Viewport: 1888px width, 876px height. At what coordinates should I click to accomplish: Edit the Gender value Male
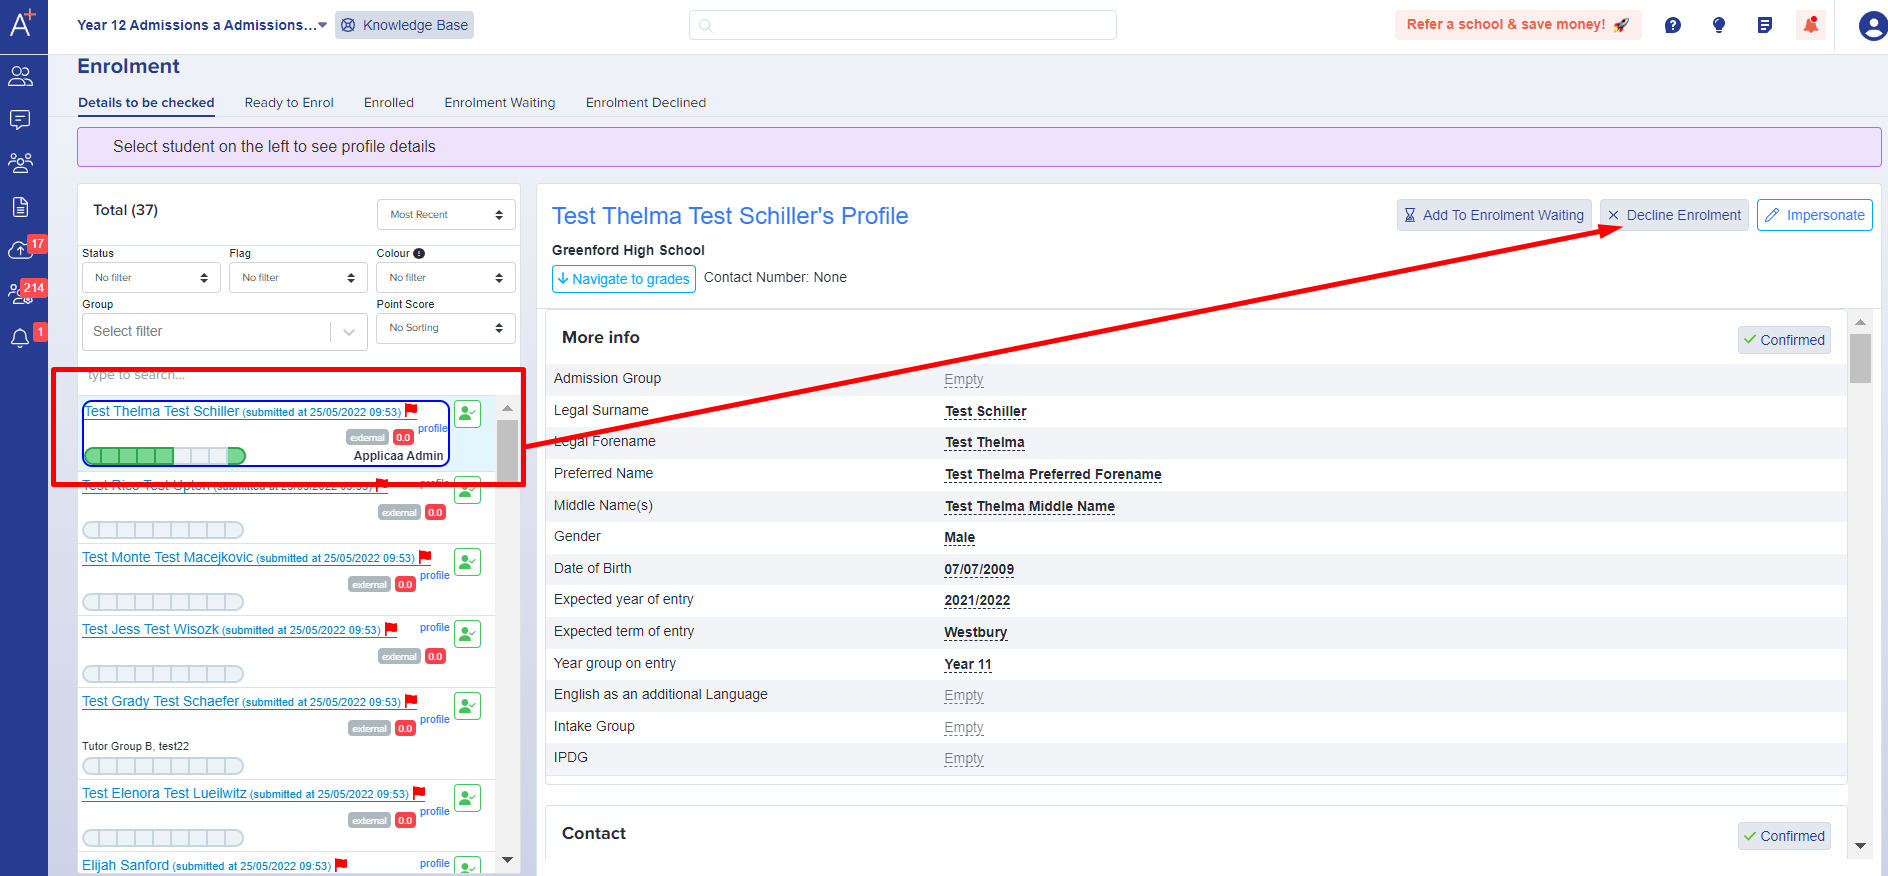pos(960,537)
